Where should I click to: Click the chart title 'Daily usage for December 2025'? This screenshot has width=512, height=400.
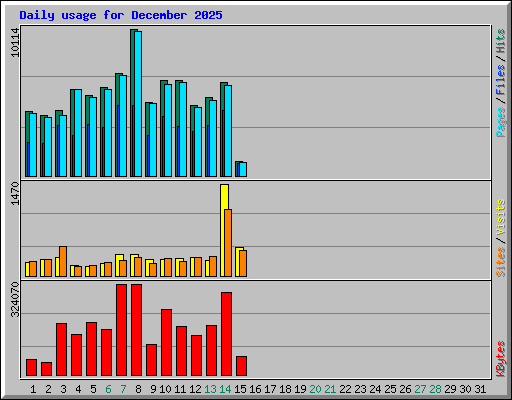coord(121,15)
